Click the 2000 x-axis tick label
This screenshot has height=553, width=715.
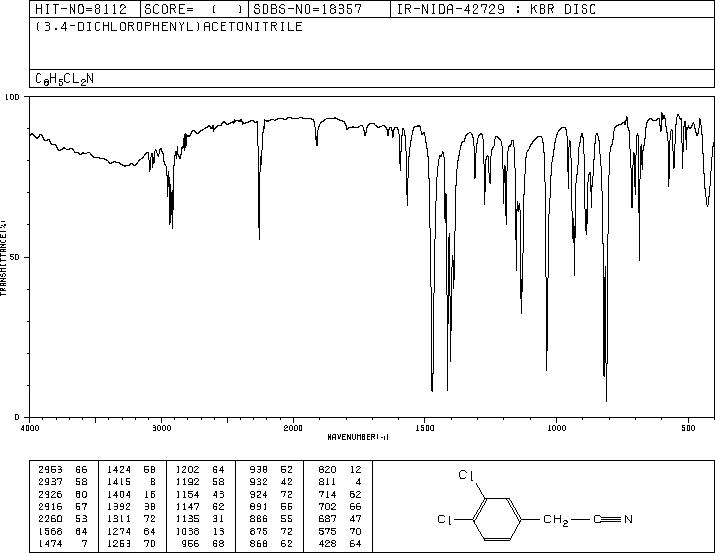tap(293, 428)
